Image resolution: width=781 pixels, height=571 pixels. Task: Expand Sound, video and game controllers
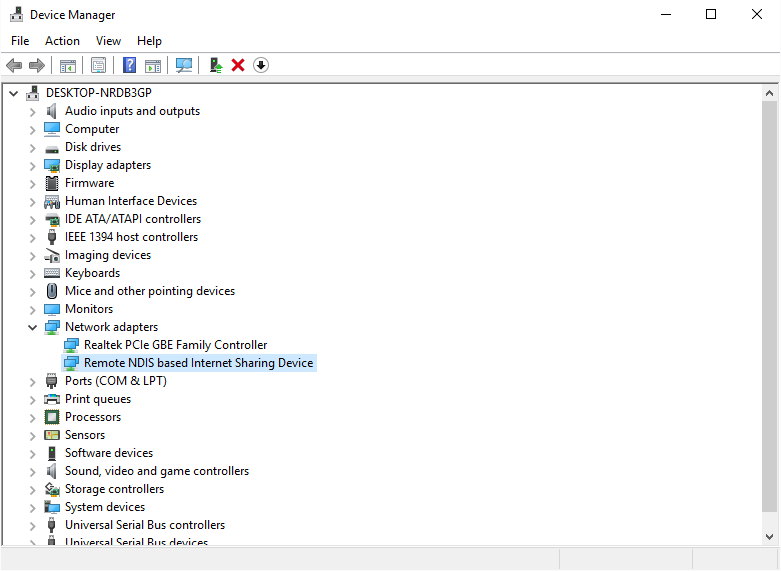pos(33,471)
